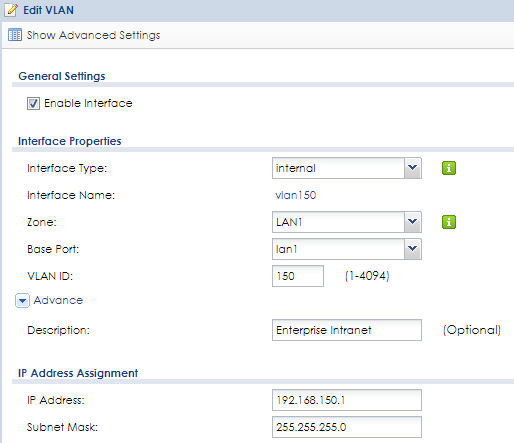Select the Base Port combo box showing lan1
This screenshot has height=443, width=514.
click(347, 249)
